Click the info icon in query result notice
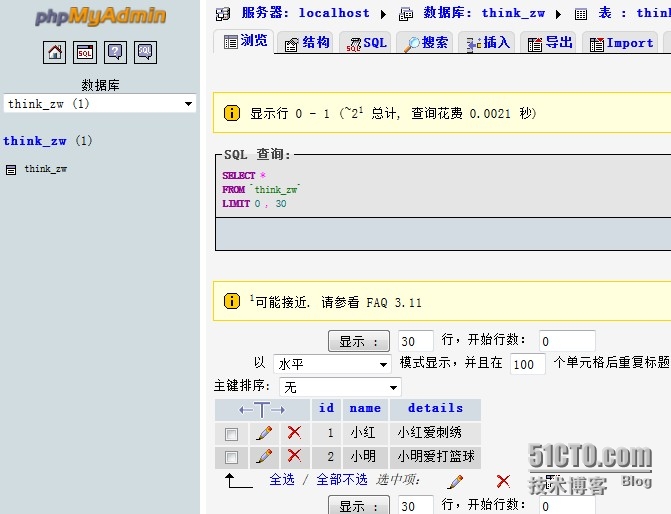The width and height of the screenshot is (671, 514). 232,113
